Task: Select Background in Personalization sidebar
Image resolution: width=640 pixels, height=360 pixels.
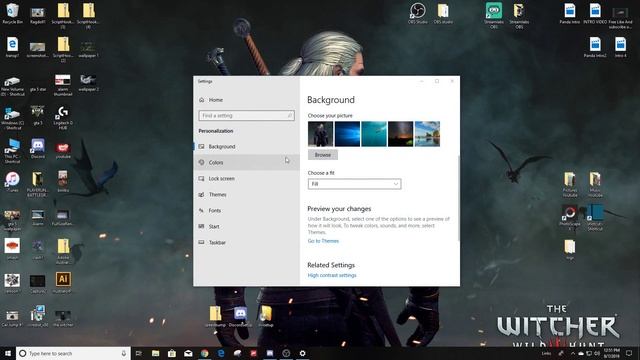Action: [247, 147]
